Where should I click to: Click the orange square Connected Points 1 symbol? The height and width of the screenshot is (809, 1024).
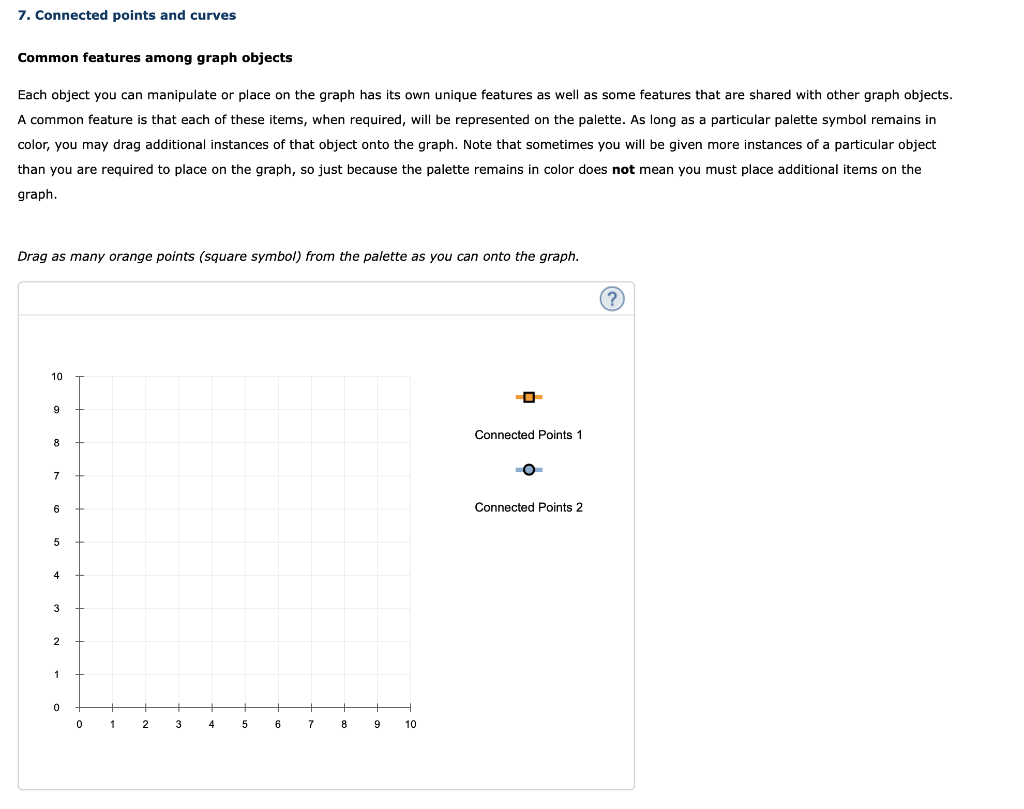pos(529,397)
